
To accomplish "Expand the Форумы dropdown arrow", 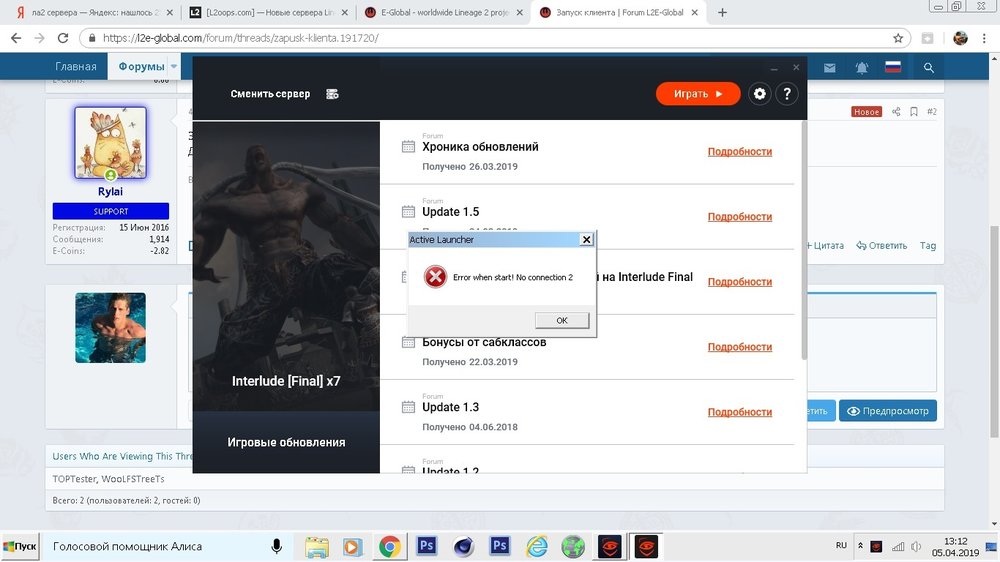I will point(174,67).
